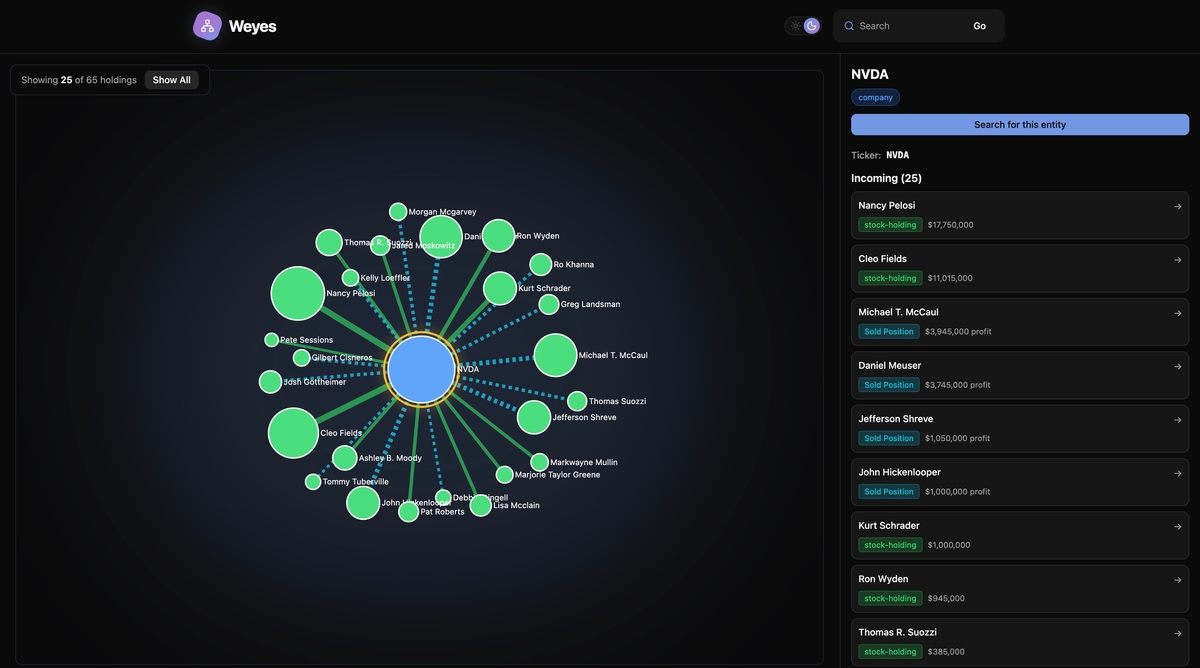Click the Show All button
The image size is (1200, 668).
(171, 78)
